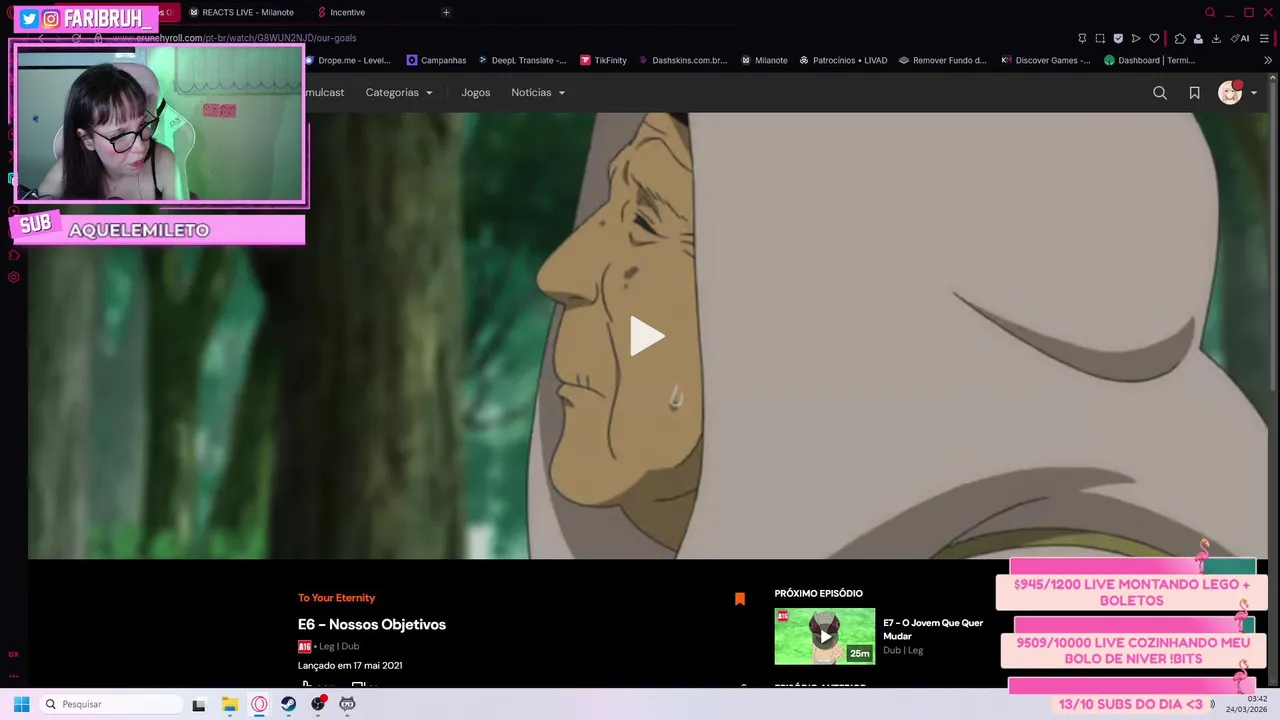Click Opera GX taskbar icon
This screenshot has width=1280, height=720.
click(x=259, y=704)
